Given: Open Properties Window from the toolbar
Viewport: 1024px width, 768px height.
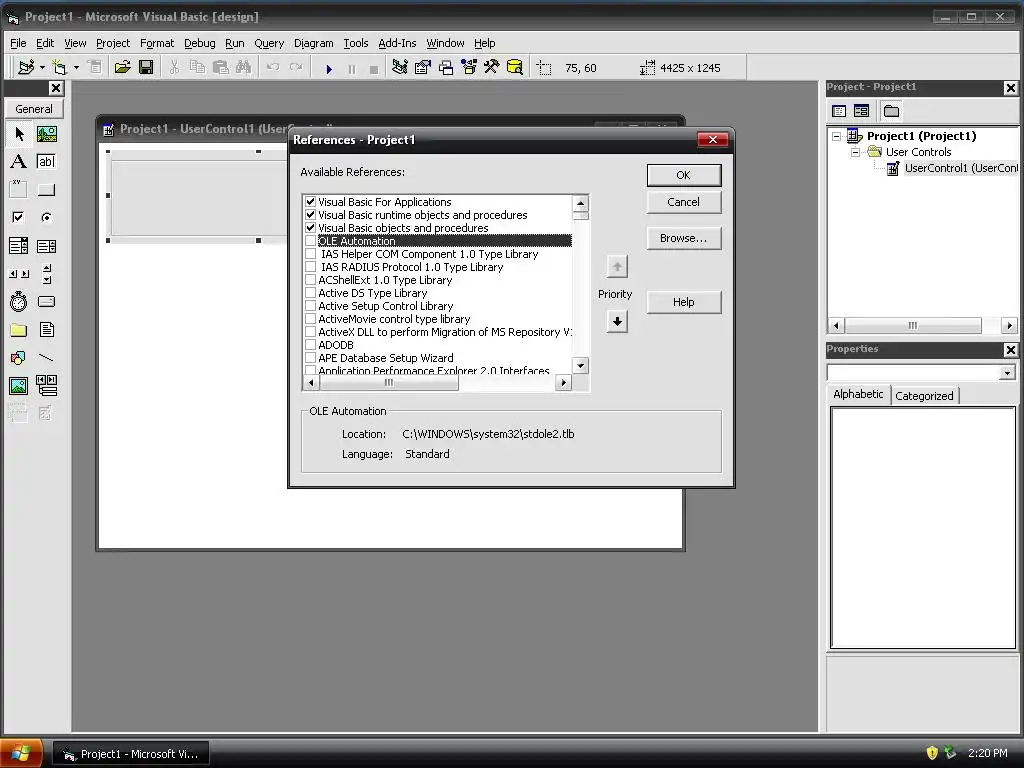Looking at the screenshot, I should (x=423, y=67).
